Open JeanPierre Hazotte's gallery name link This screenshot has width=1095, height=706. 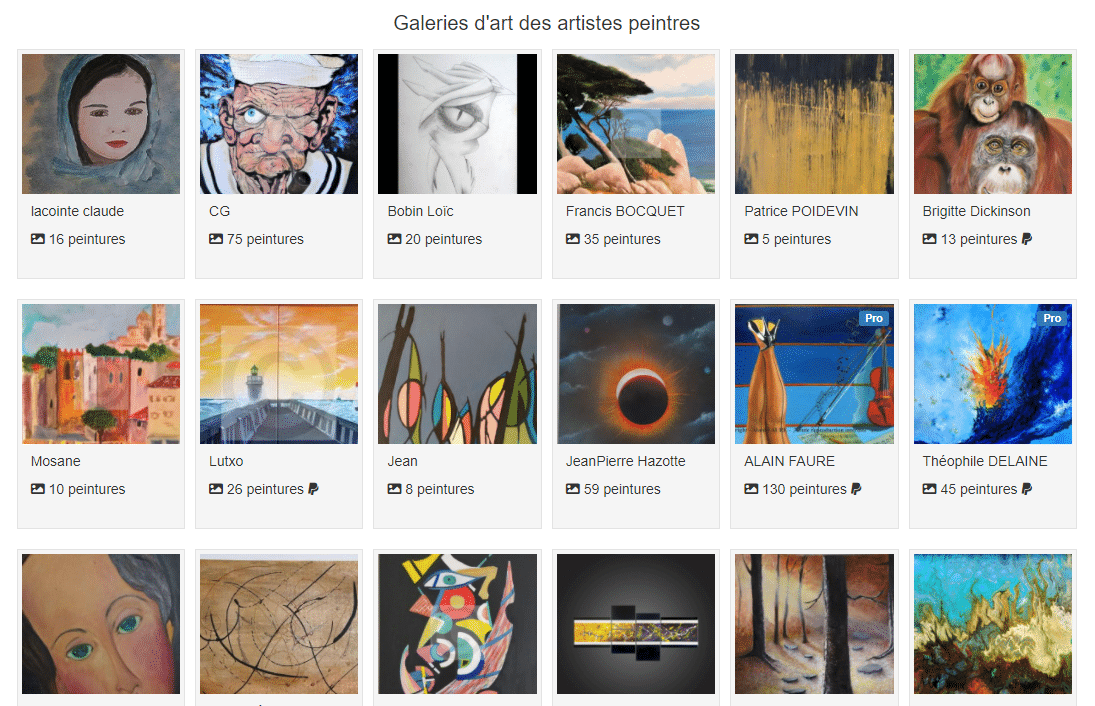tap(625, 461)
